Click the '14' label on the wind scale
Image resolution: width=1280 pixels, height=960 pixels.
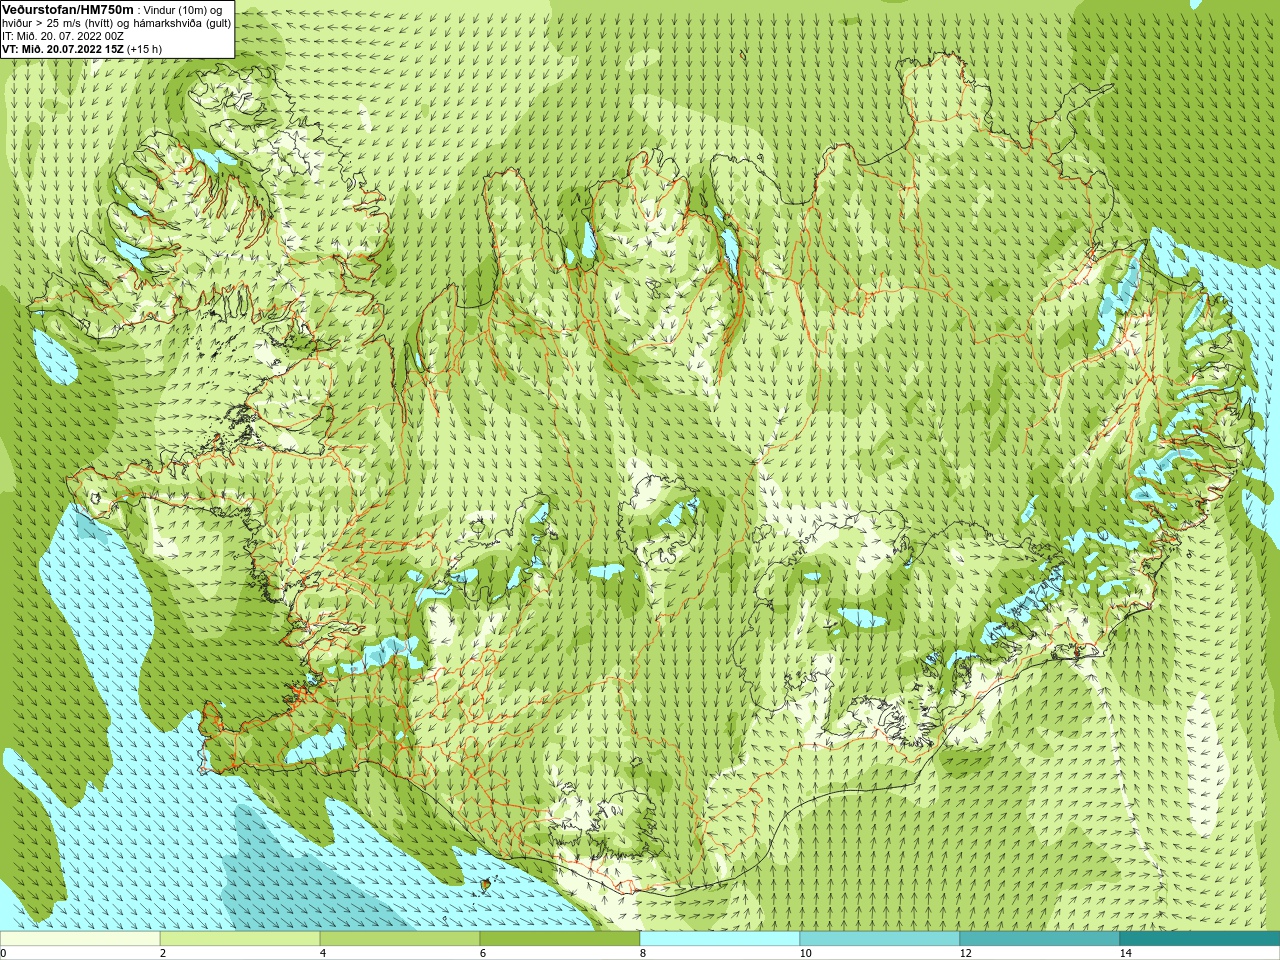point(1125,953)
